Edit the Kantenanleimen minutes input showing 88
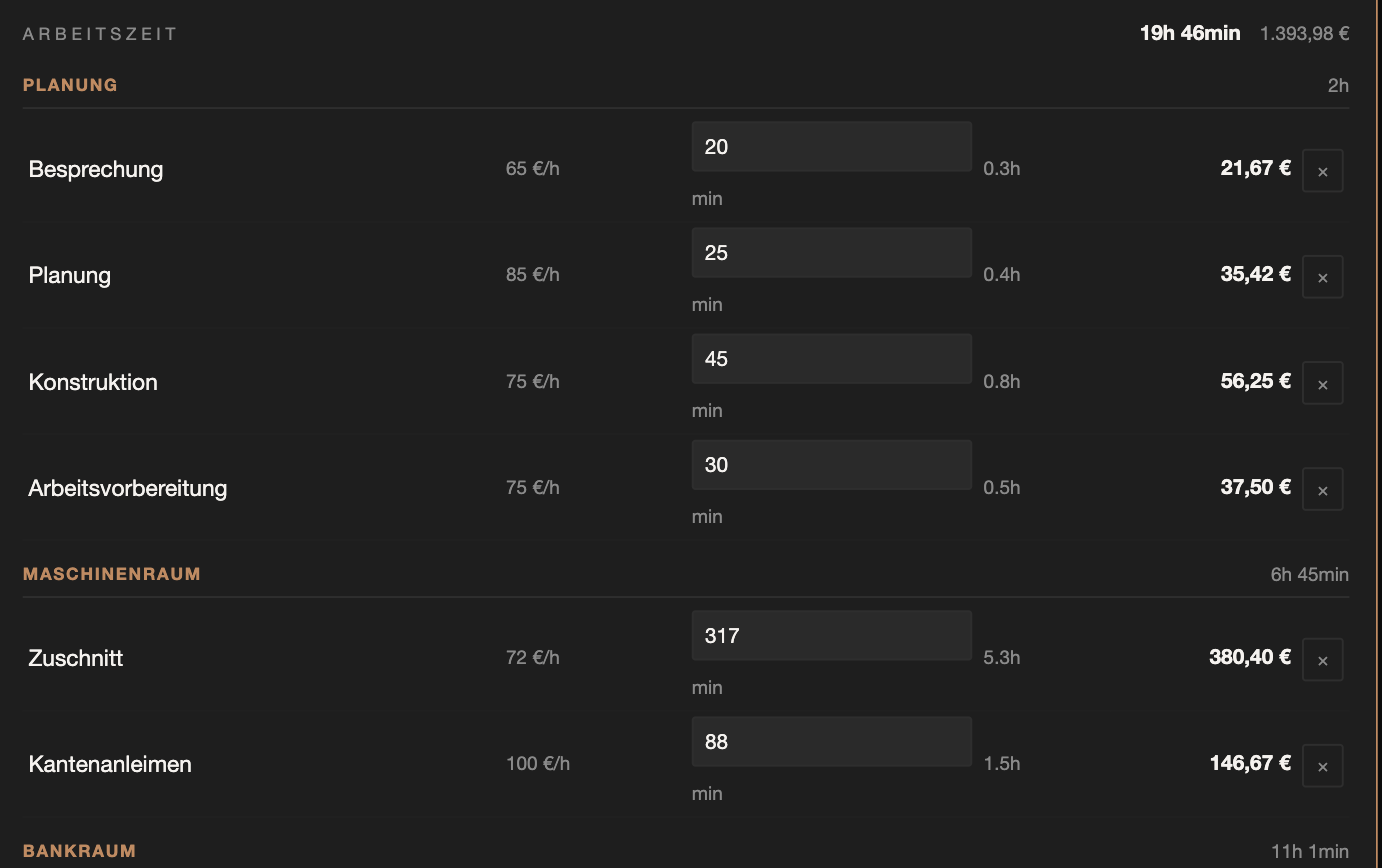 (831, 742)
